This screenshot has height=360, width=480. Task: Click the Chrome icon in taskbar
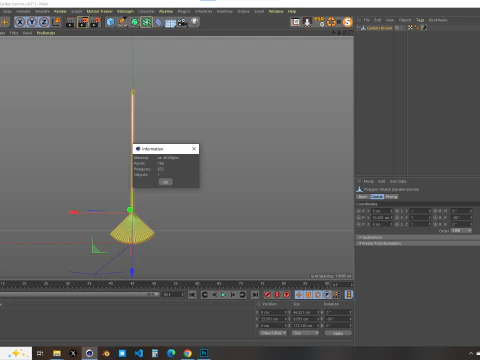(x=188, y=353)
